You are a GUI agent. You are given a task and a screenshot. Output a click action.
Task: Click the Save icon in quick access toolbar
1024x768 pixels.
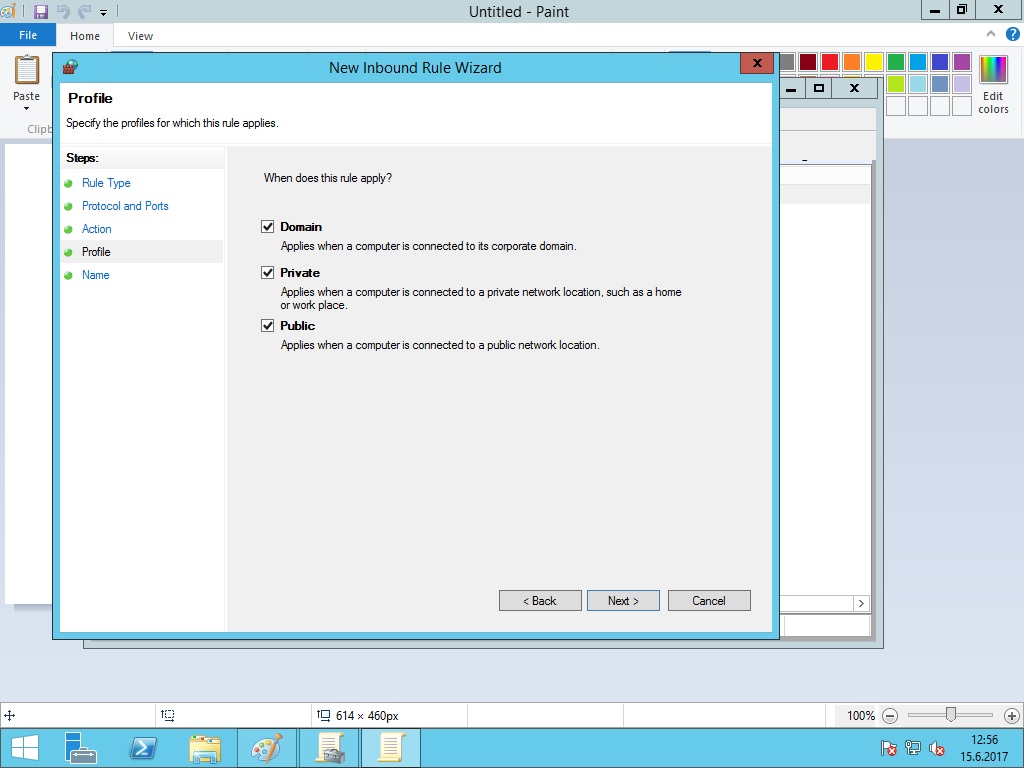click(41, 12)
